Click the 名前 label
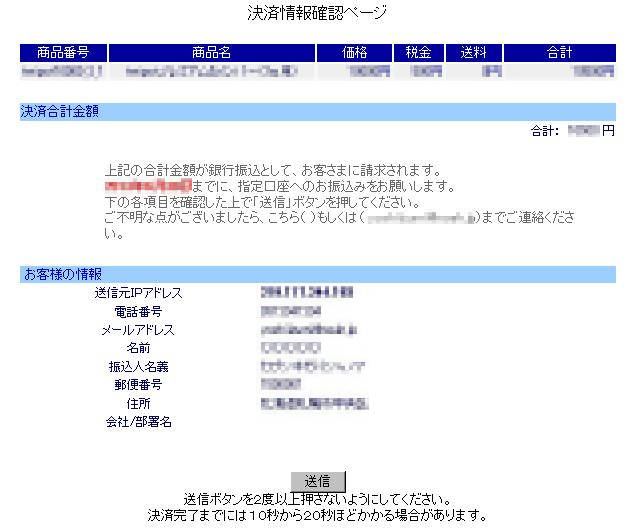 (138, 348)
